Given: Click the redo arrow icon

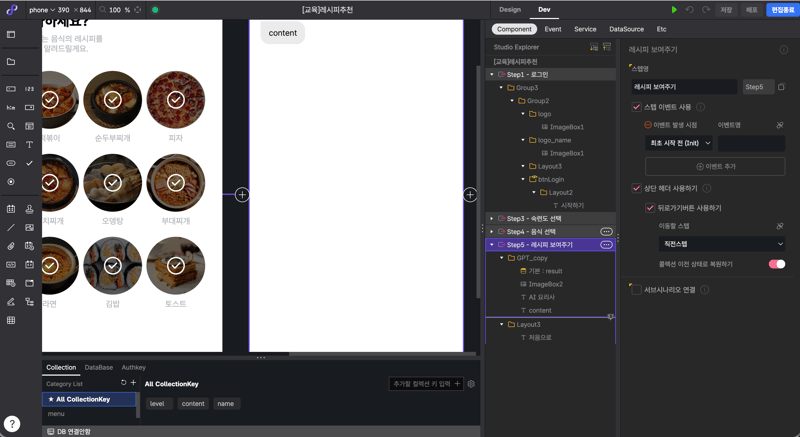Looking at the screenshot, I should [706, 10].
